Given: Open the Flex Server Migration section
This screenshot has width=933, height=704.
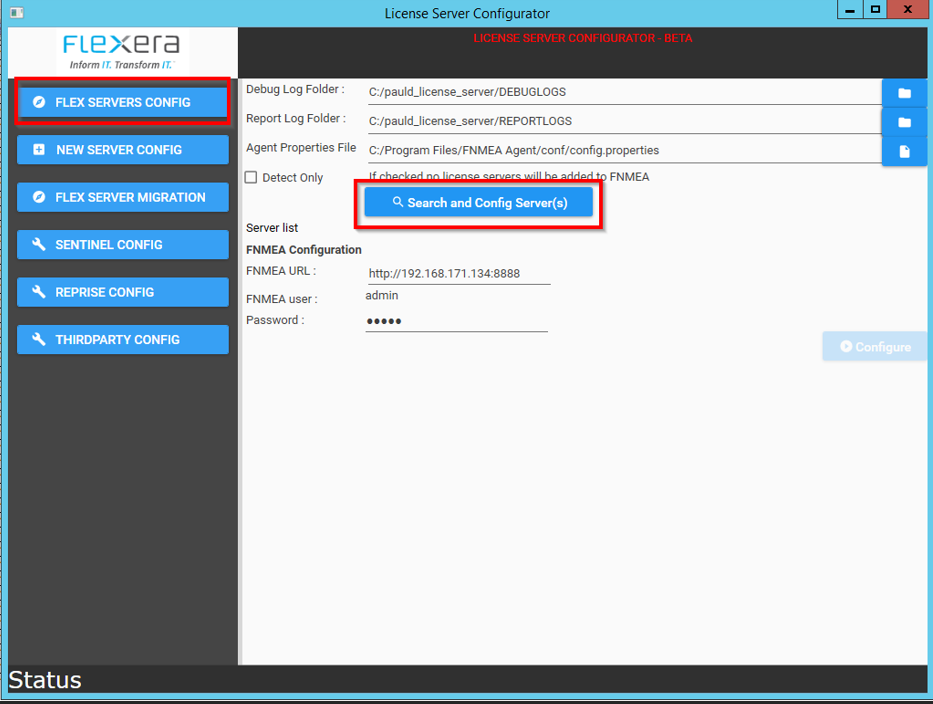Looking at the screenshot, I should pos(123,197).
